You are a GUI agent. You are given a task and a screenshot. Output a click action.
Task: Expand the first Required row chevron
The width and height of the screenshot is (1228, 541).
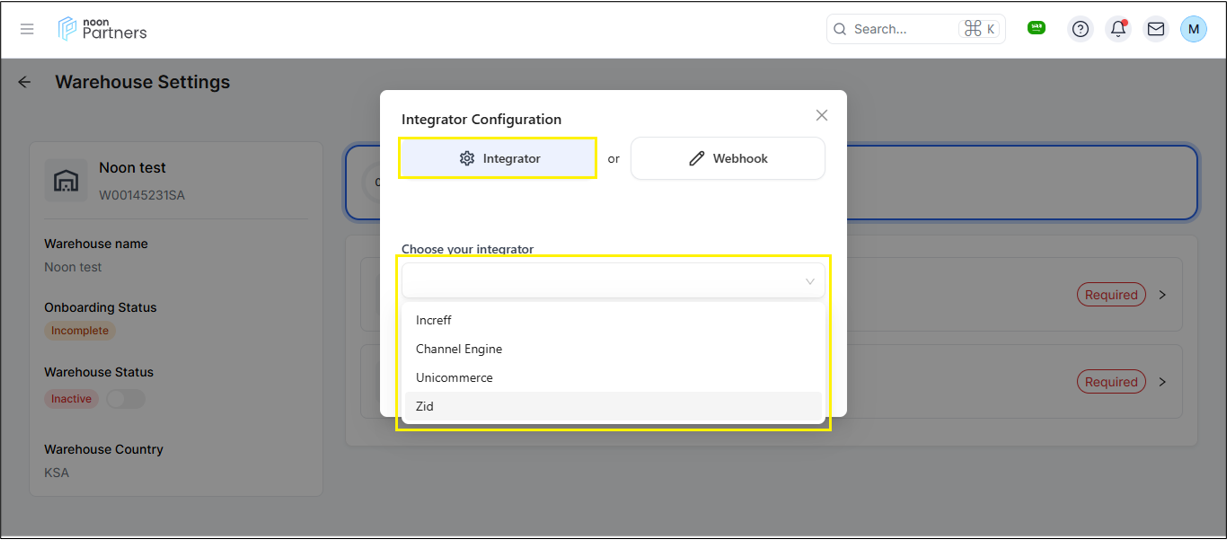tap(1162, 295)
